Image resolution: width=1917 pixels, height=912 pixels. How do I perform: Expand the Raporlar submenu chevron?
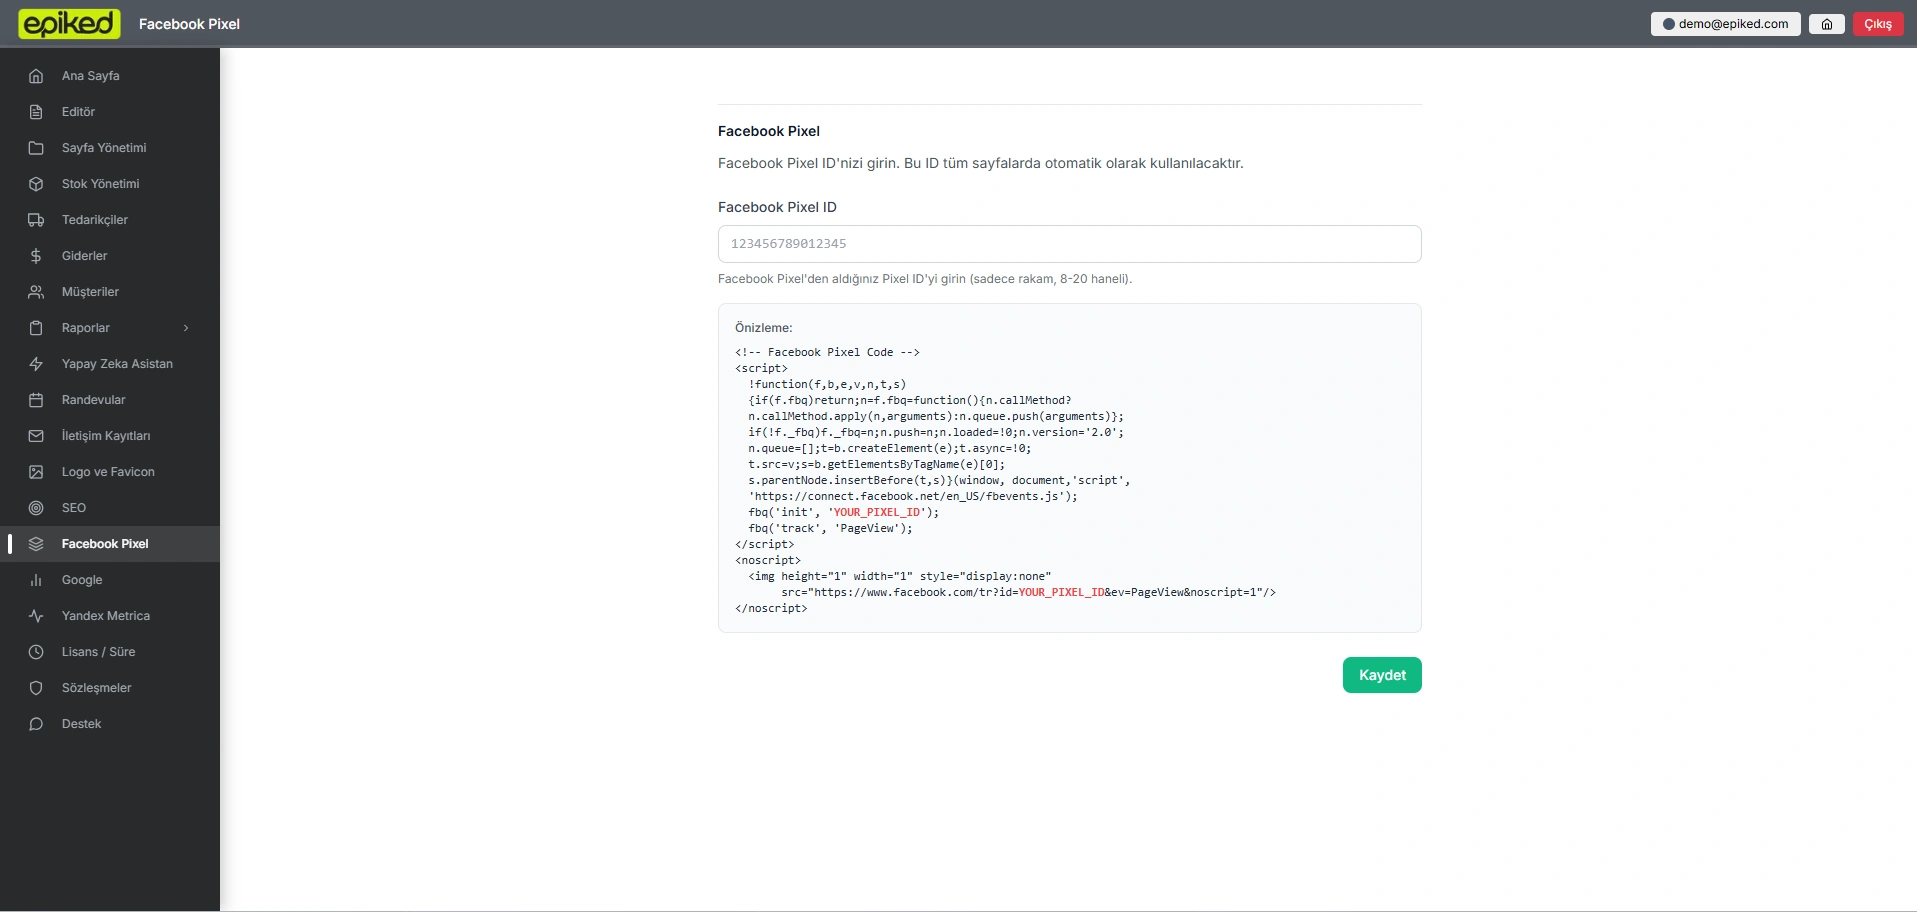(x=186, y=328)
